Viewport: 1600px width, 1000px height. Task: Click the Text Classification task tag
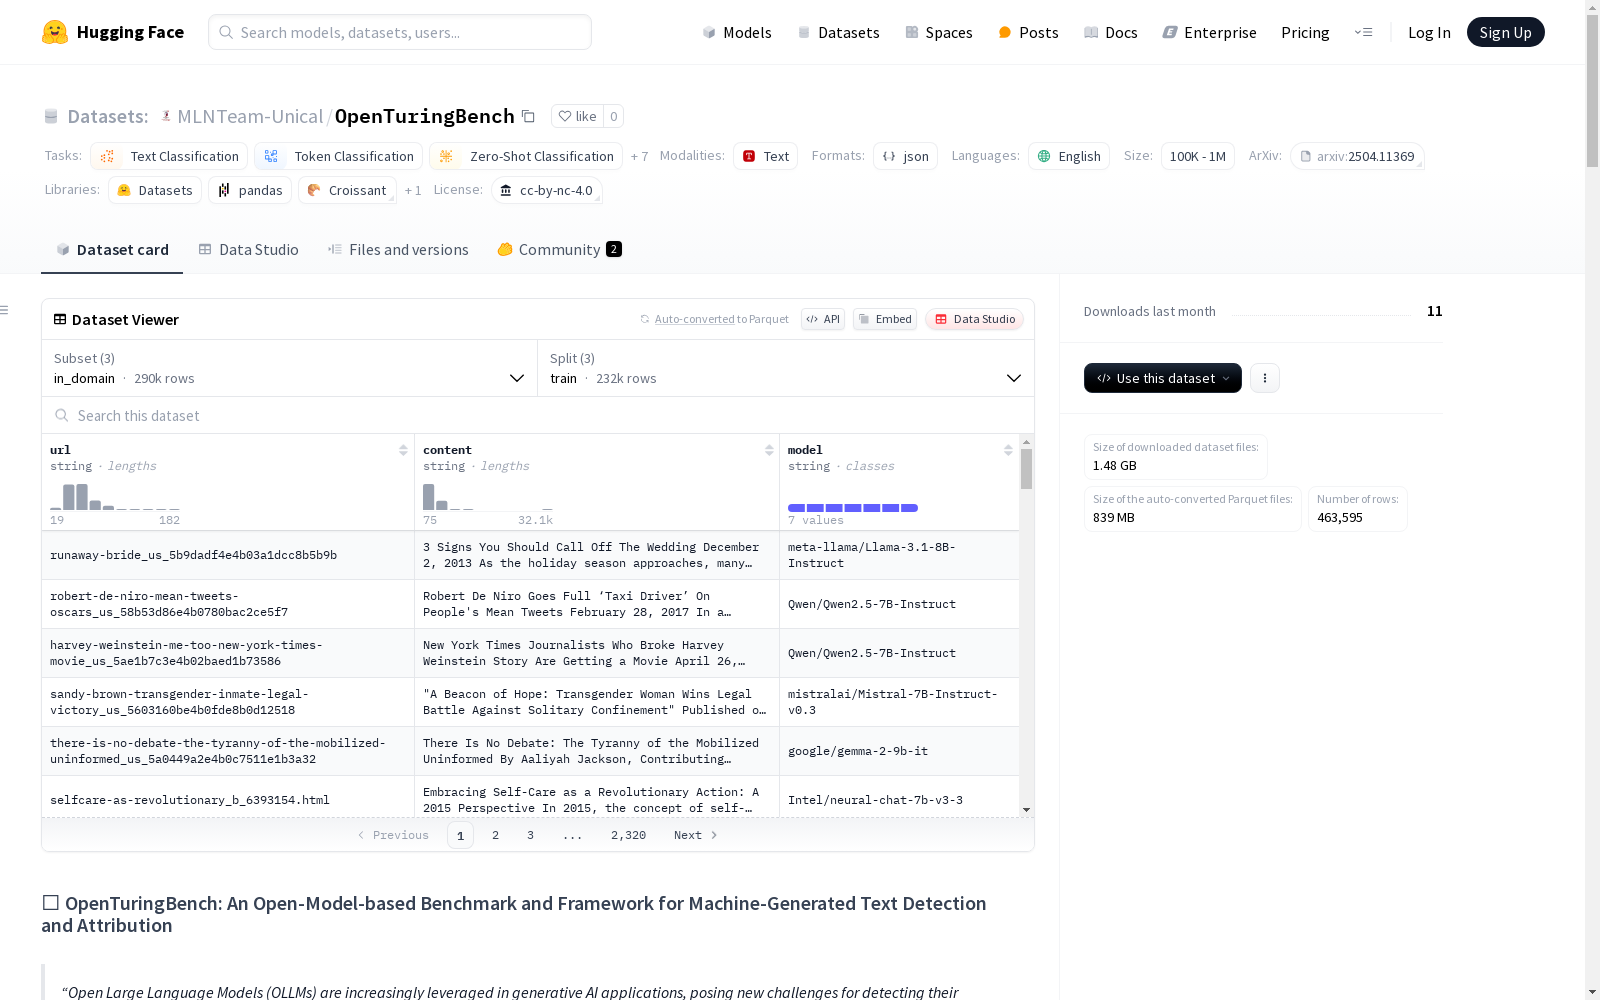[169, 156]
